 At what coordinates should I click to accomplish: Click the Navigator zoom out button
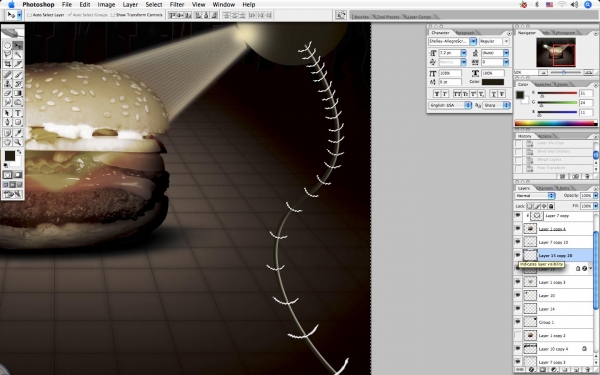tap(543, 72)
